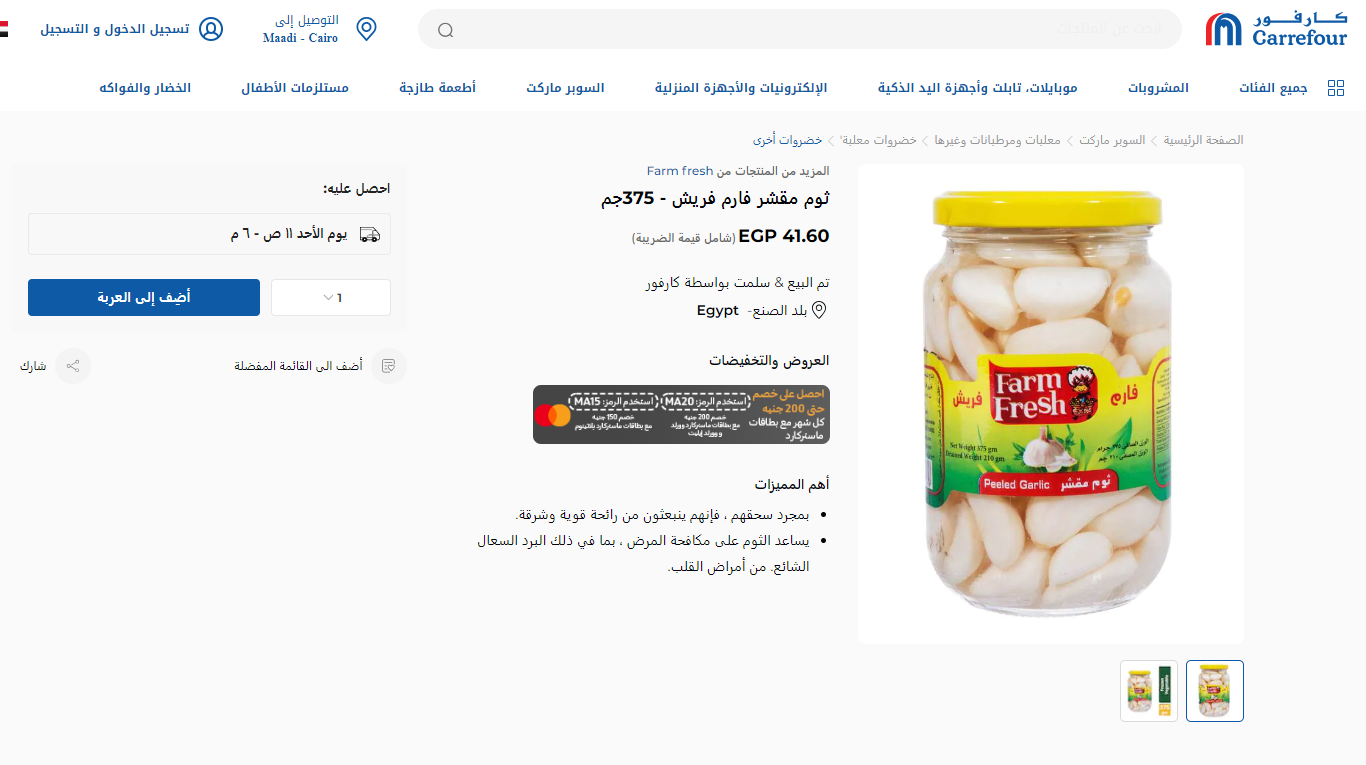Open the quantity dropdown showing 1
The width and height of the screenshot is (1366, 765).
coord(331,298)
